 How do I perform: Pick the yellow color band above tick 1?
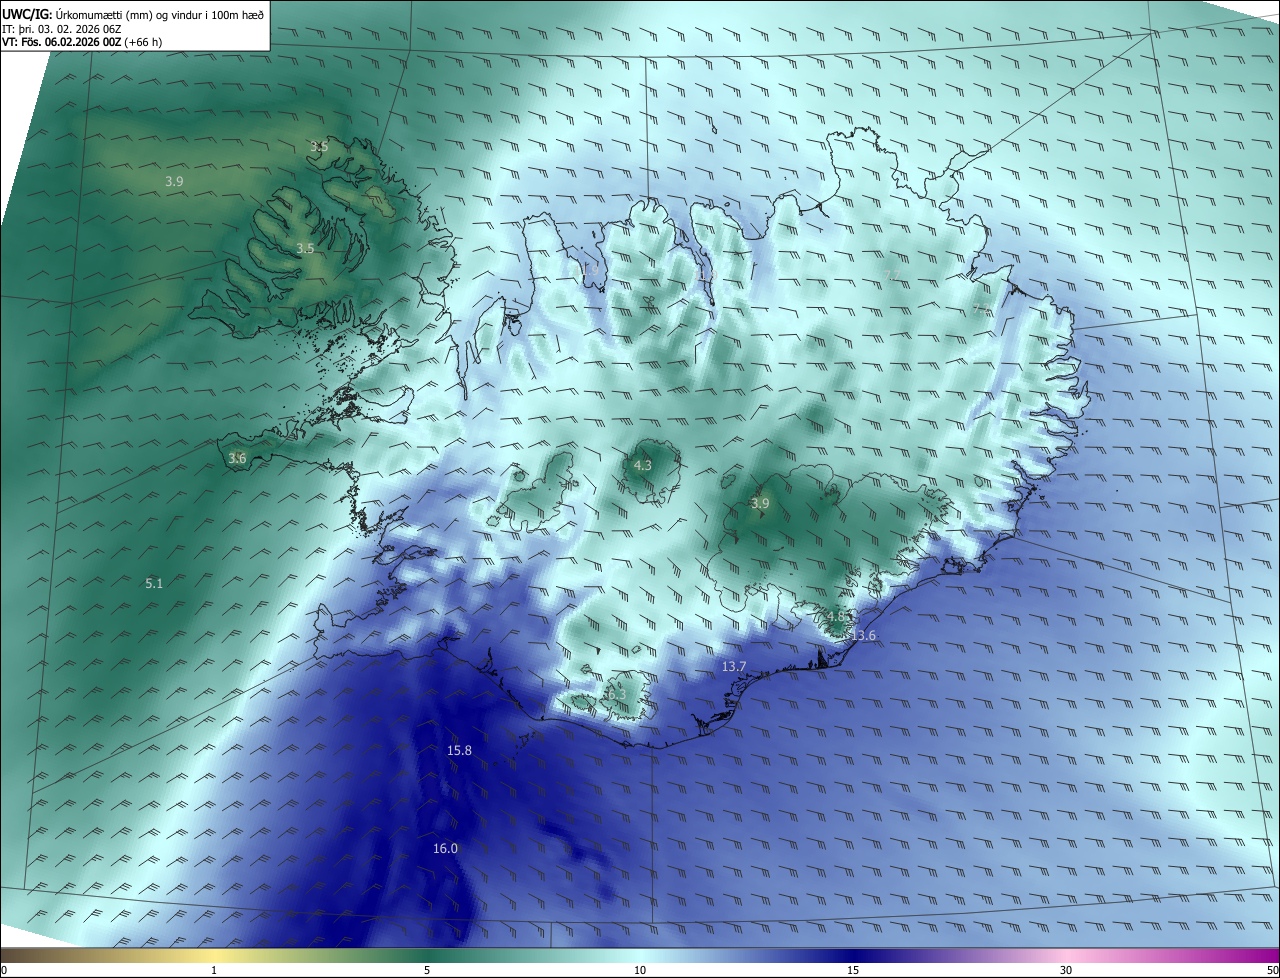[x=215, y=955]
